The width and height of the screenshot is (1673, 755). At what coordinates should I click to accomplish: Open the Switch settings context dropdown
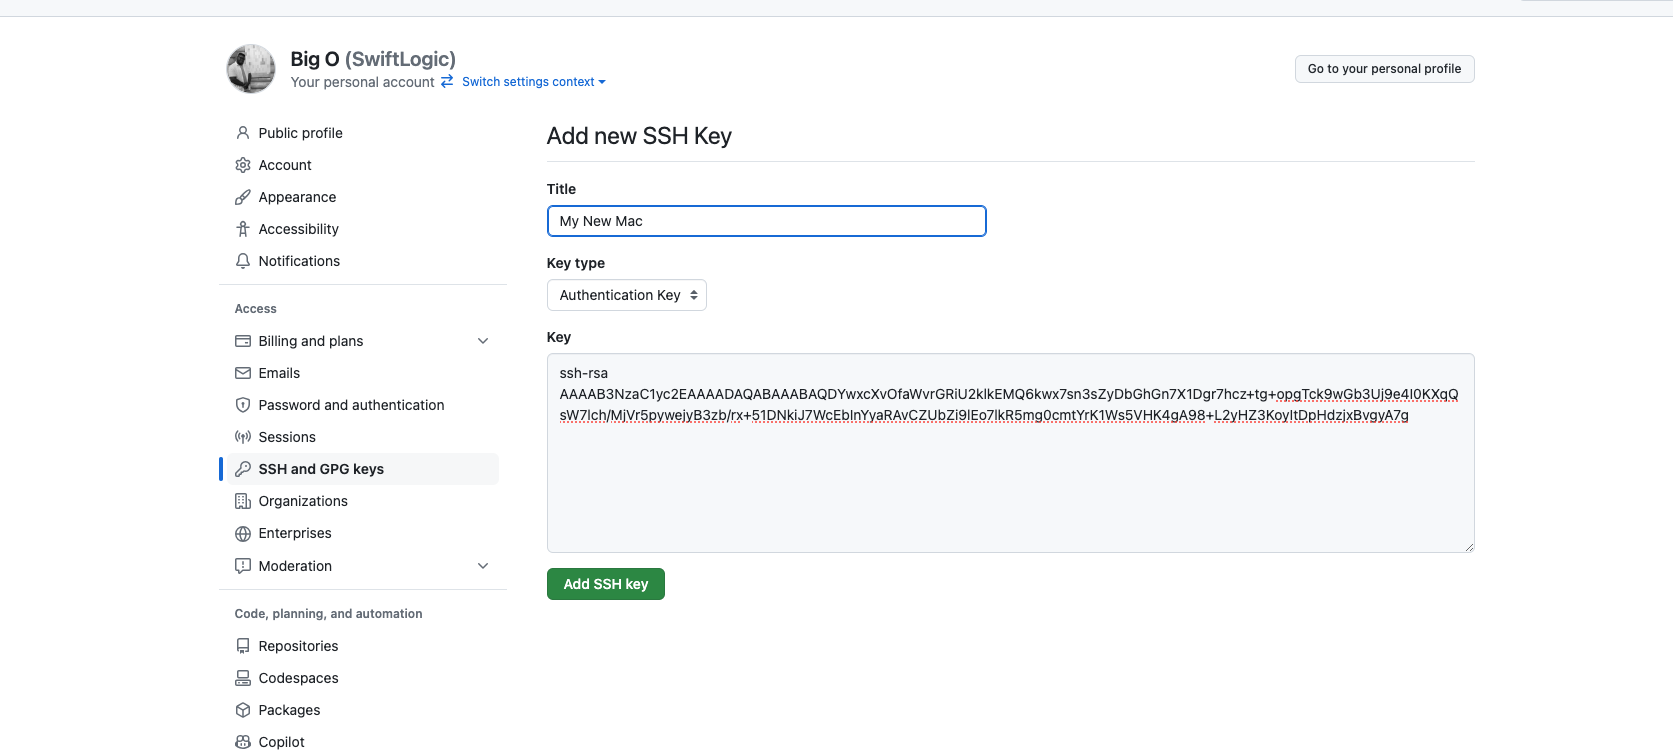pyautogui.click(x=533, y=82)
